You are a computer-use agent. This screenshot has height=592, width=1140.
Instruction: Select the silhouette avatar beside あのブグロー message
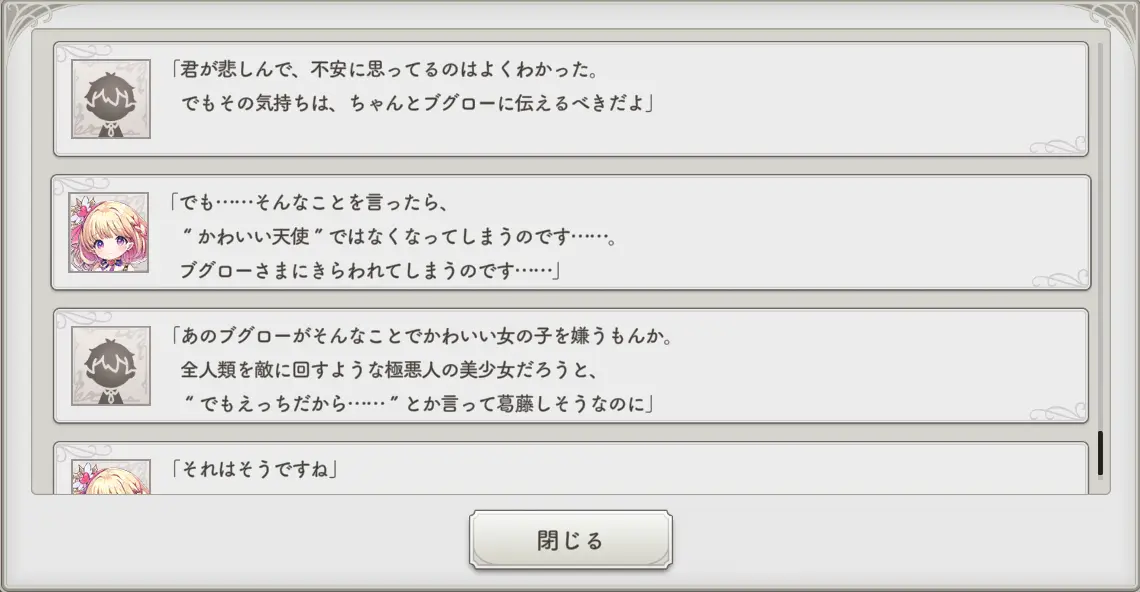click(111, 366)
